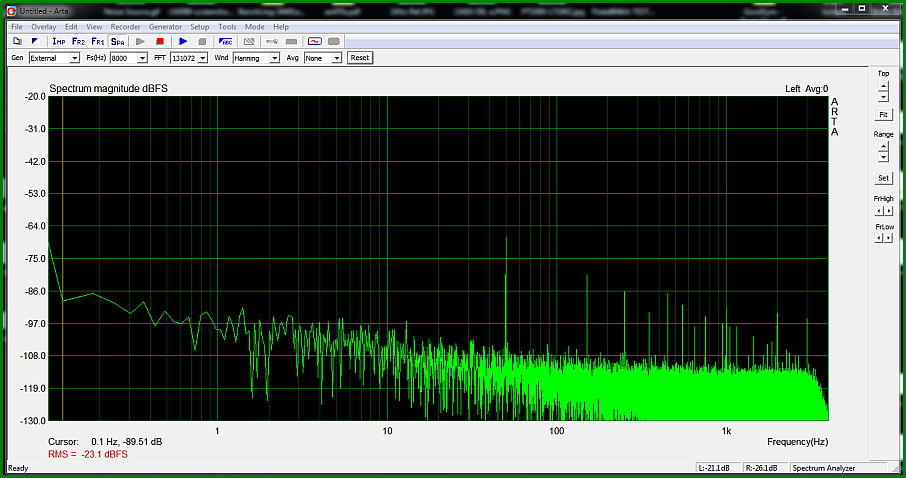Click the yellow cursor line at 0.1 Hz

pyautogui.click(x=63, y=258)
